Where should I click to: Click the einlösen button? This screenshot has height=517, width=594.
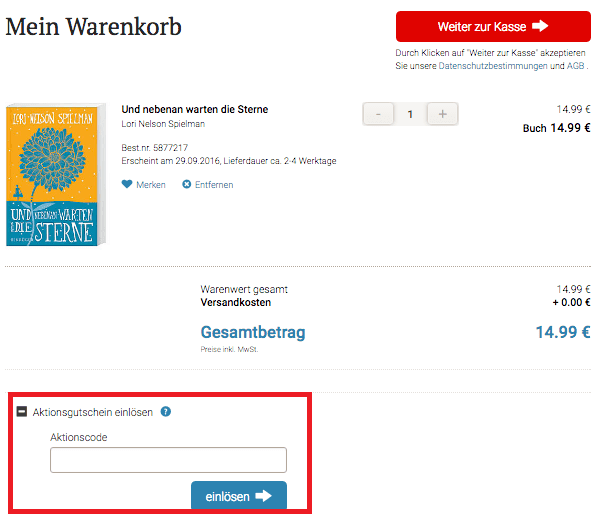239,495
